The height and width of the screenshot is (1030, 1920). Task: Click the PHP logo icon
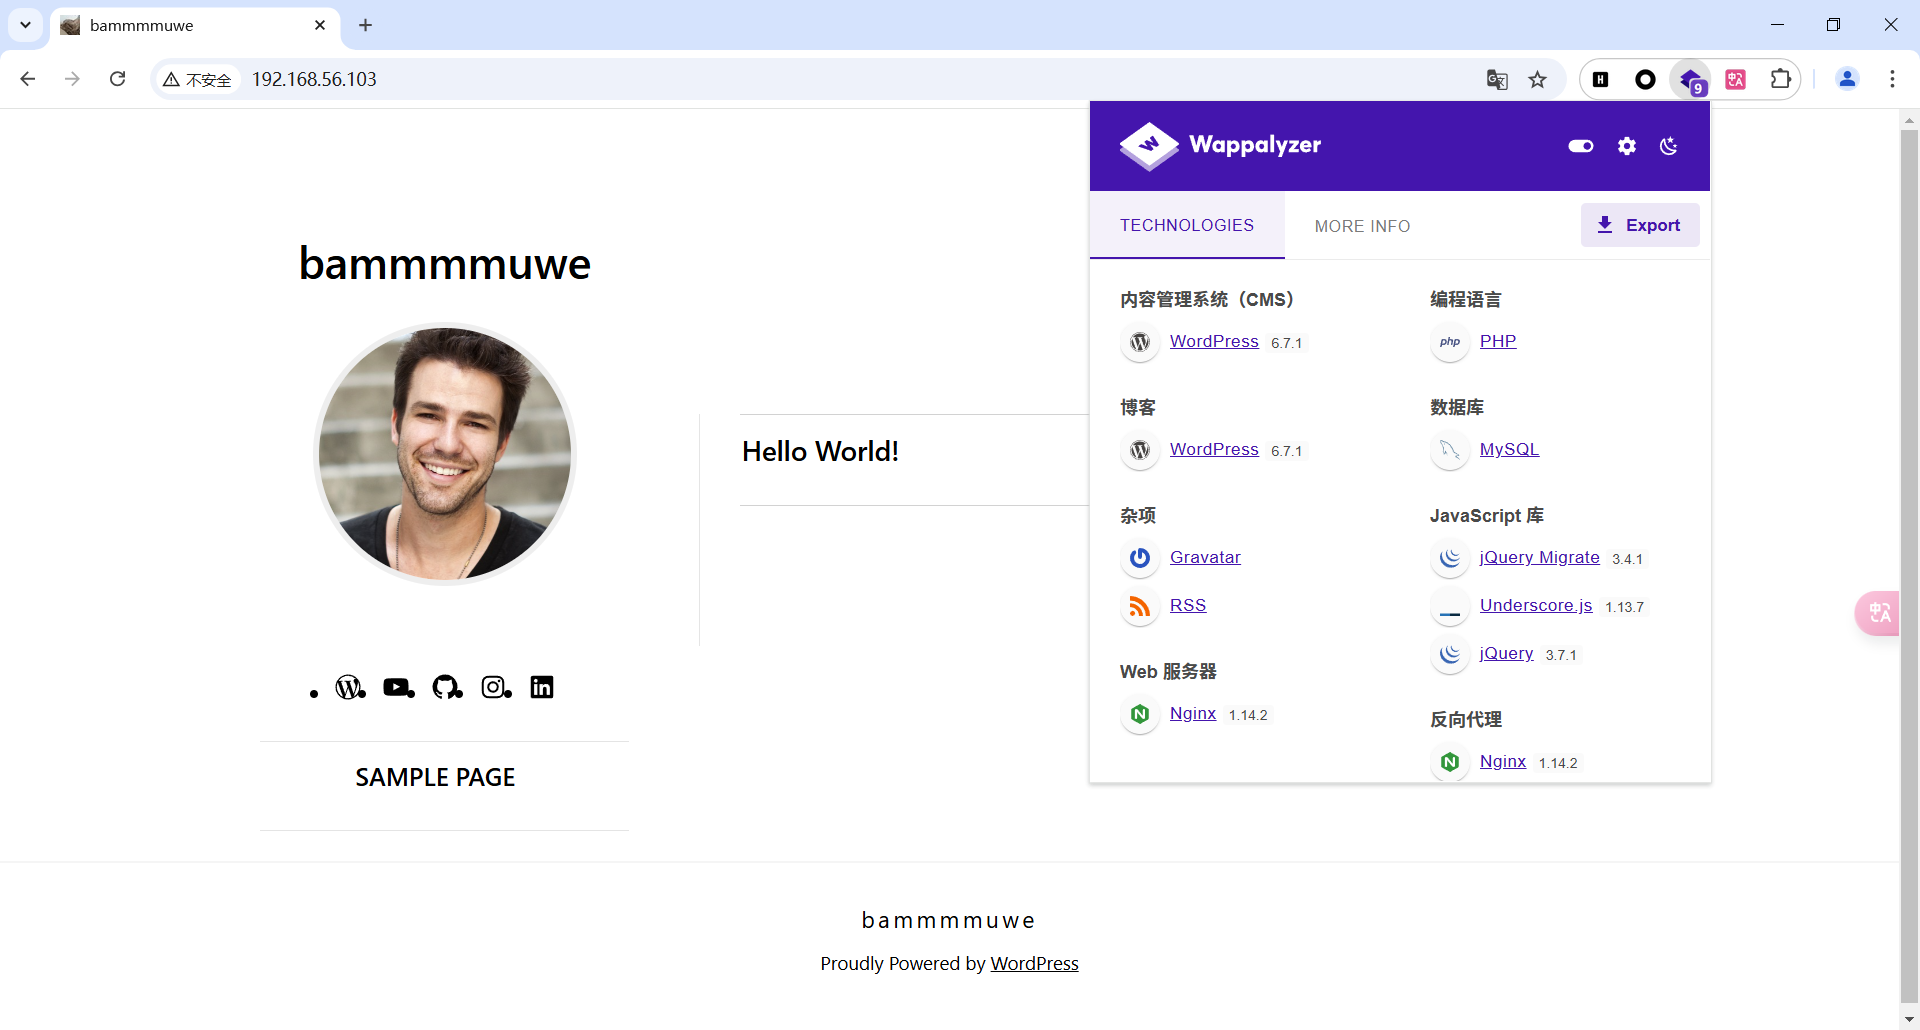tap(1450, 342)
